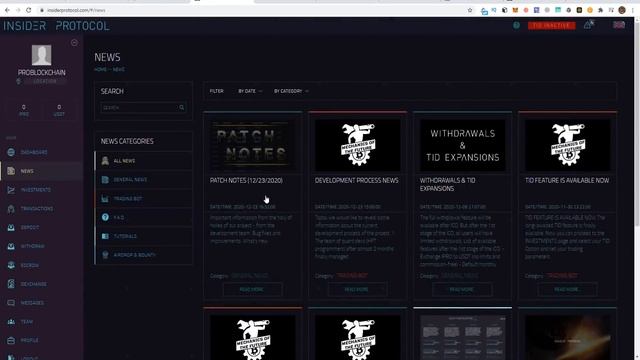
Task: Open the TID Feature Is Available Now title
Action: point(567,180)
